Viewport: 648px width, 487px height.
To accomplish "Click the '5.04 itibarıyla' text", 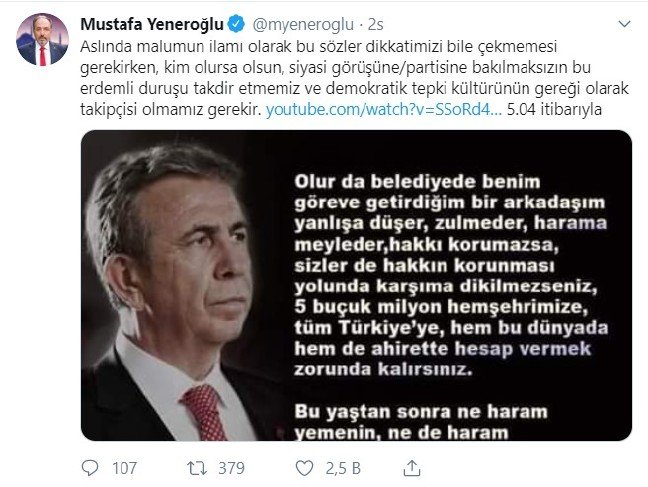I will pyautogui.click(x=554, y=110).
